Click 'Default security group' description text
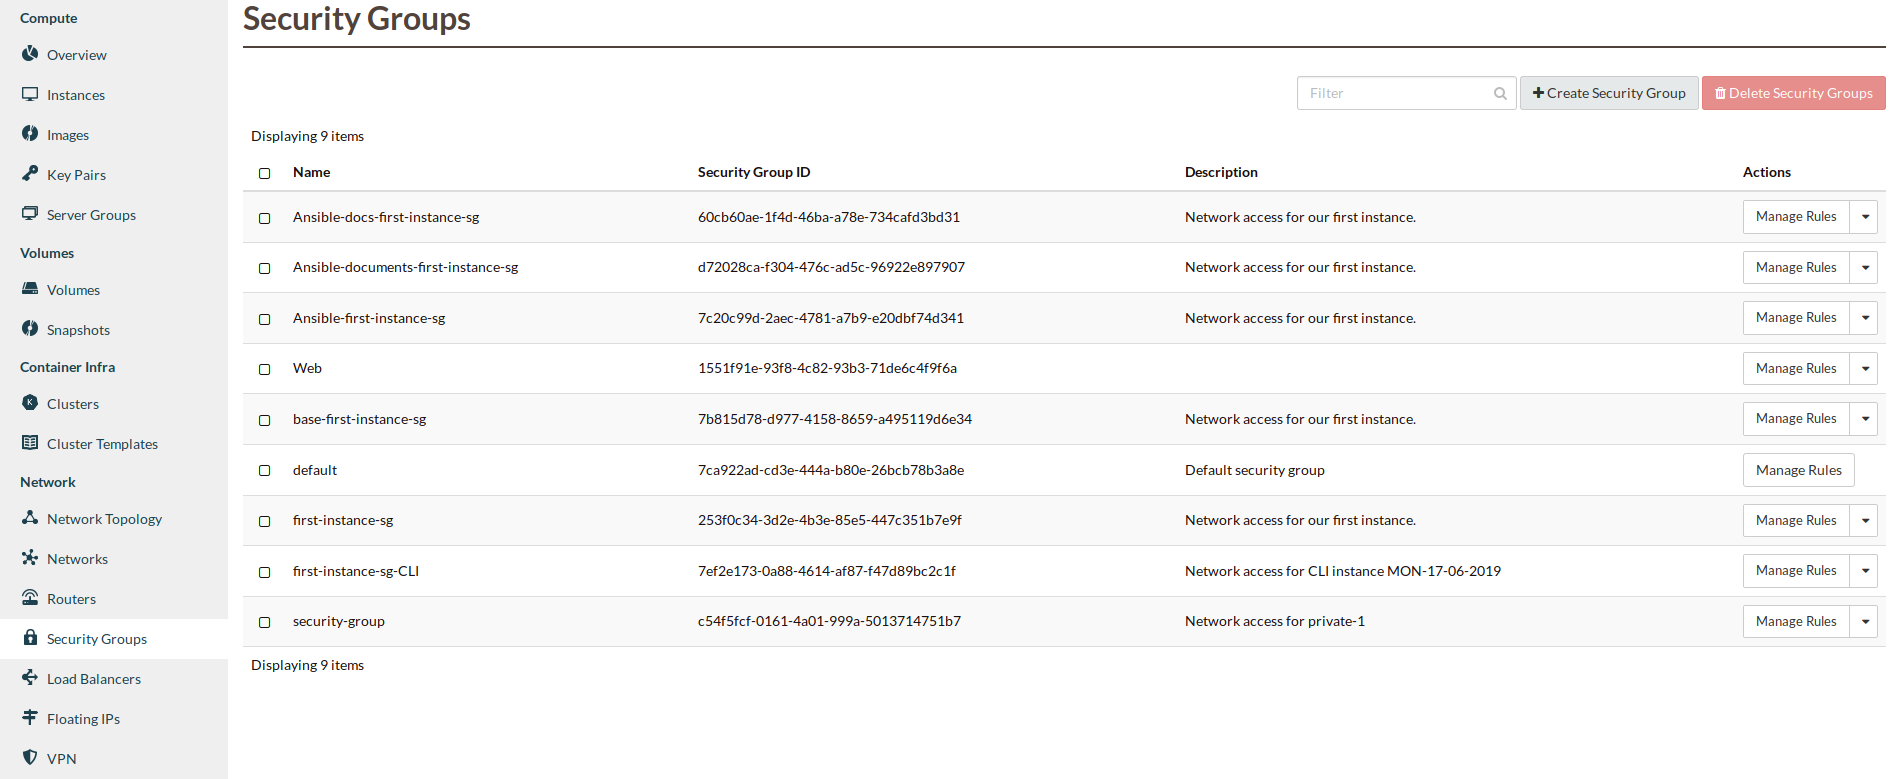 coord(1254,470)
